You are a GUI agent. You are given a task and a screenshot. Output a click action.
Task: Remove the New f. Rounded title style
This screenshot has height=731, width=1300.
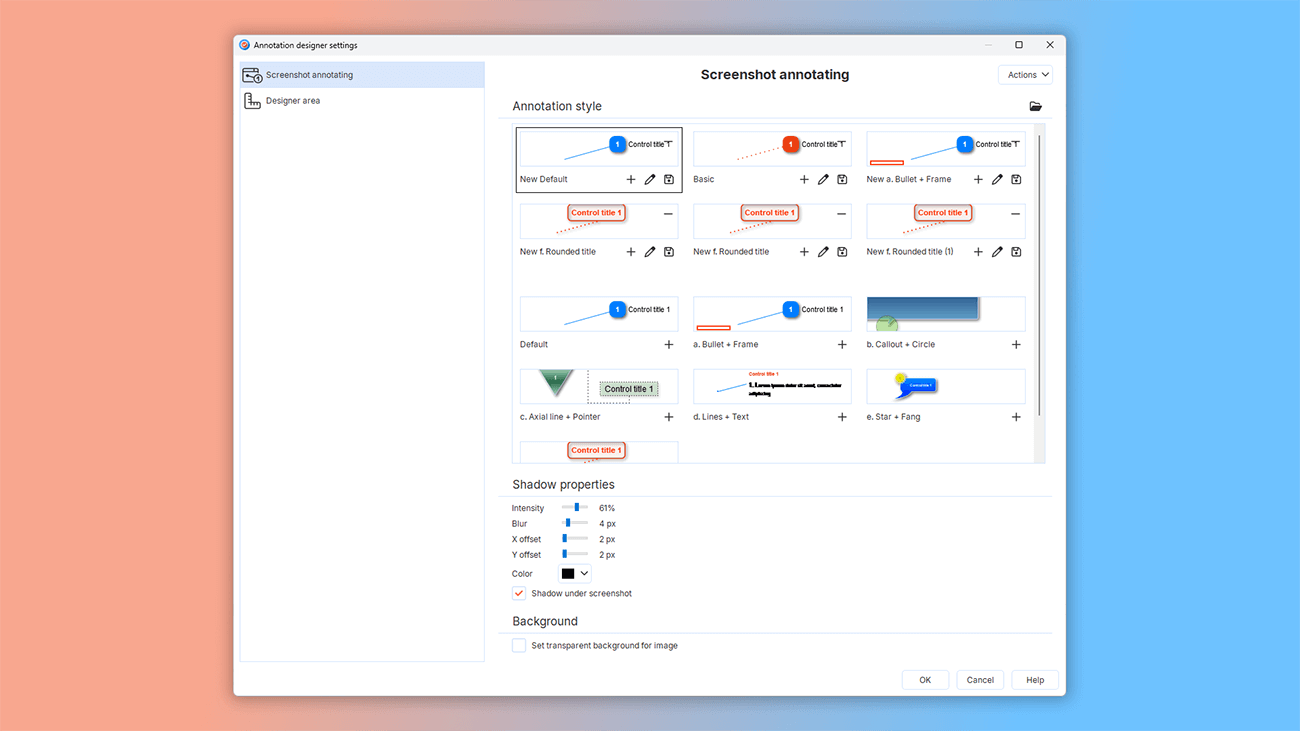pos(667,212)
